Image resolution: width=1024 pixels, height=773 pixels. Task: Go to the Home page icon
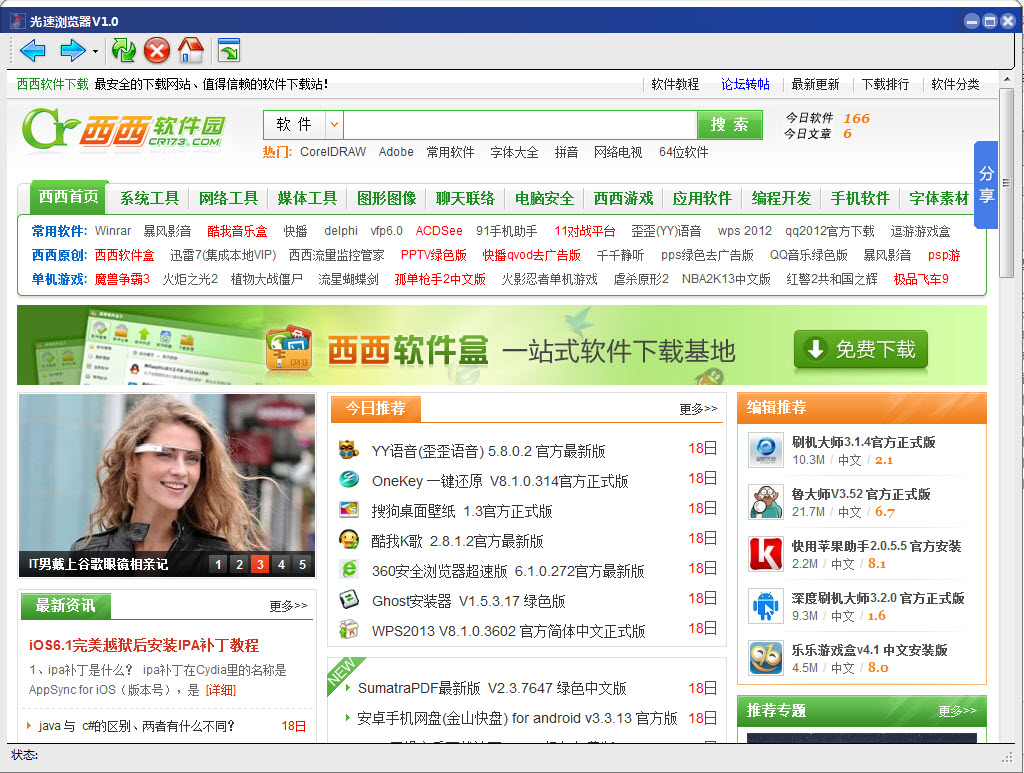(x=191, y=50)
